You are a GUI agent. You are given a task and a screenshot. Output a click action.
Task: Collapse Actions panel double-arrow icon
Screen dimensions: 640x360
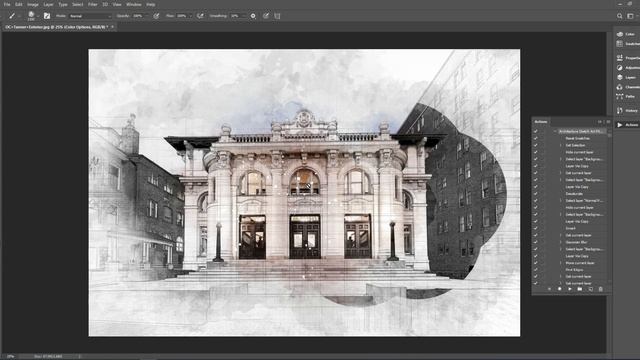pyautogui.click(x=600, y=122)
